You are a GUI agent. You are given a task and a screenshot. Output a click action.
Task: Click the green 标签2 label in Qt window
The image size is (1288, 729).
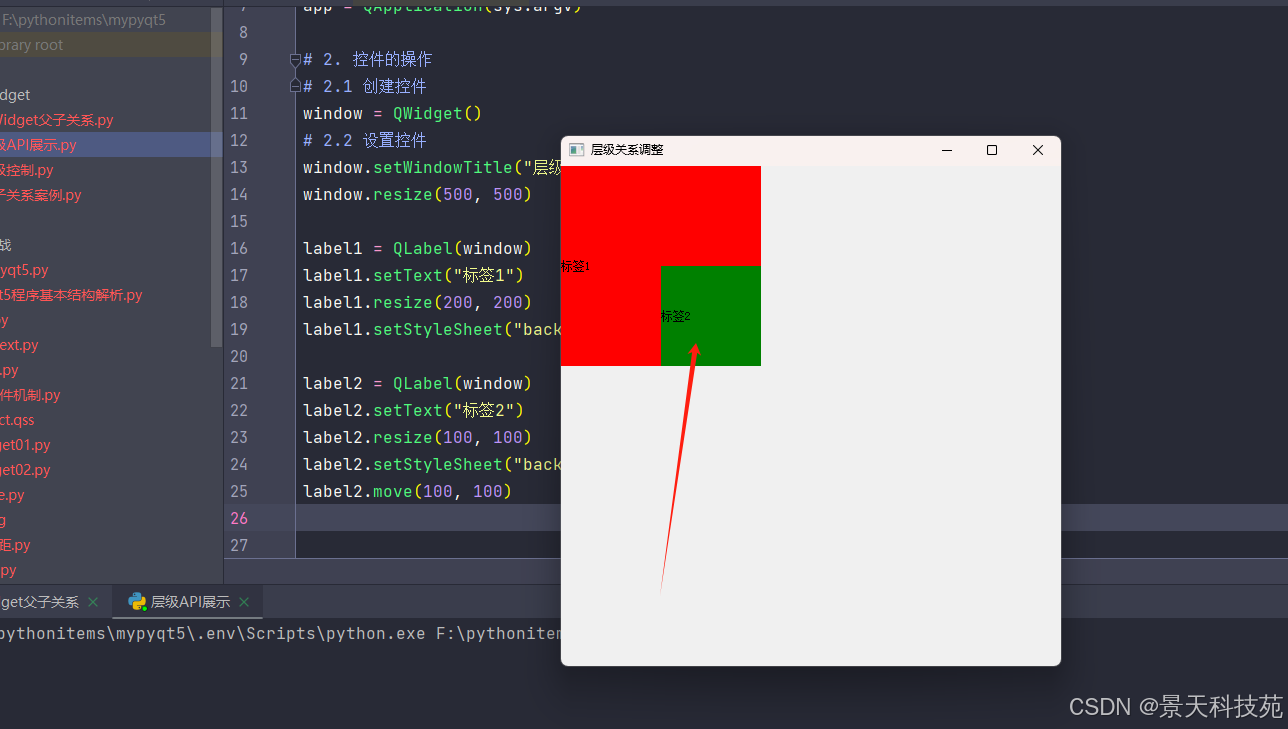[711, 316]
